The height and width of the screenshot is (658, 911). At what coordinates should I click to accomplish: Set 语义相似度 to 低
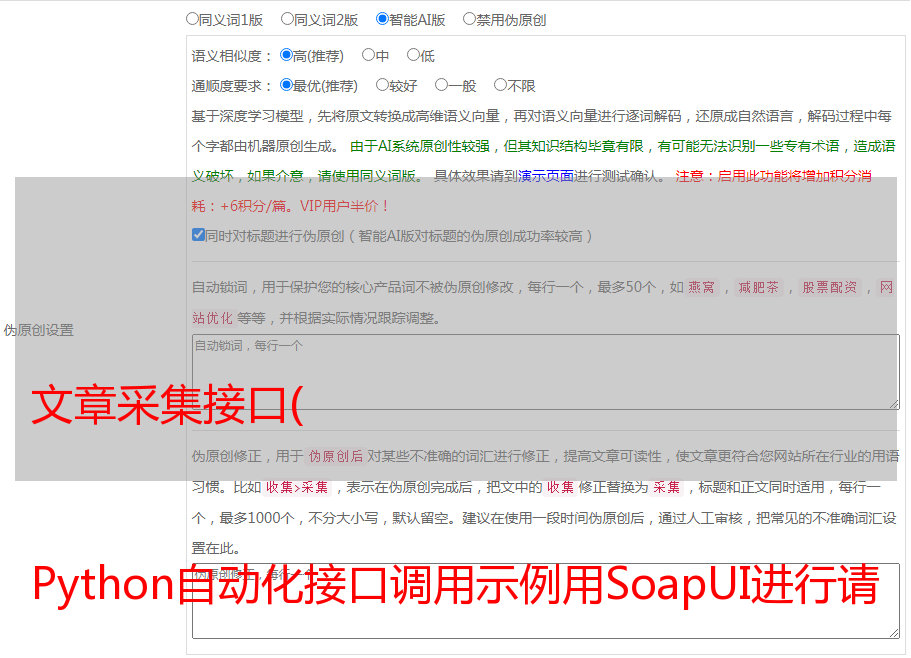413,55
